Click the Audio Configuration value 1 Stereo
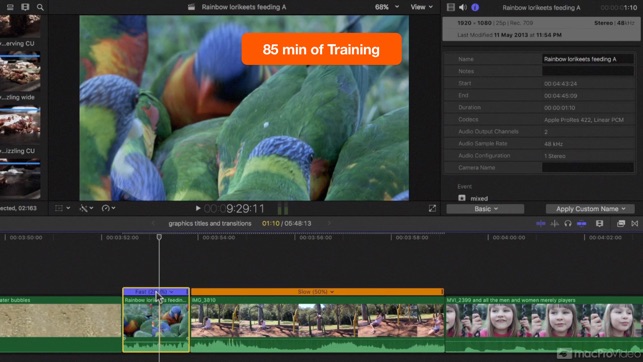This screenshot has height=362, width=643. 555,156
